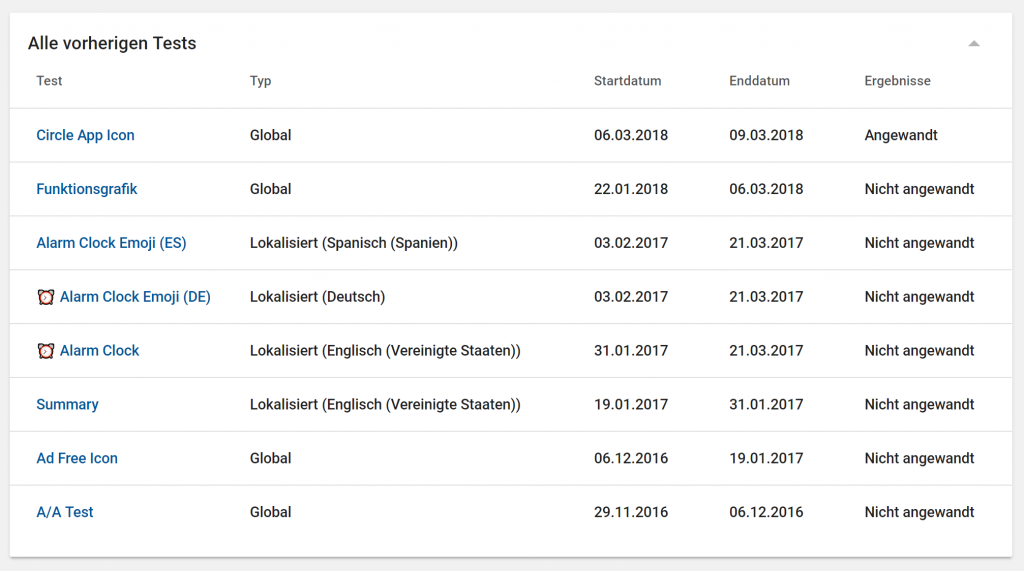Open Alarm Clock Emoji (ES) test
This screenshot has width=1024, height=571.
click(111, 243)
